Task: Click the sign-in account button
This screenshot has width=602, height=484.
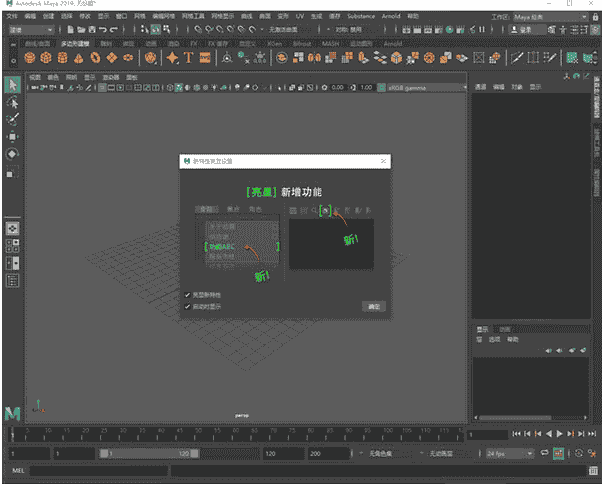Action: click(527, 30)
